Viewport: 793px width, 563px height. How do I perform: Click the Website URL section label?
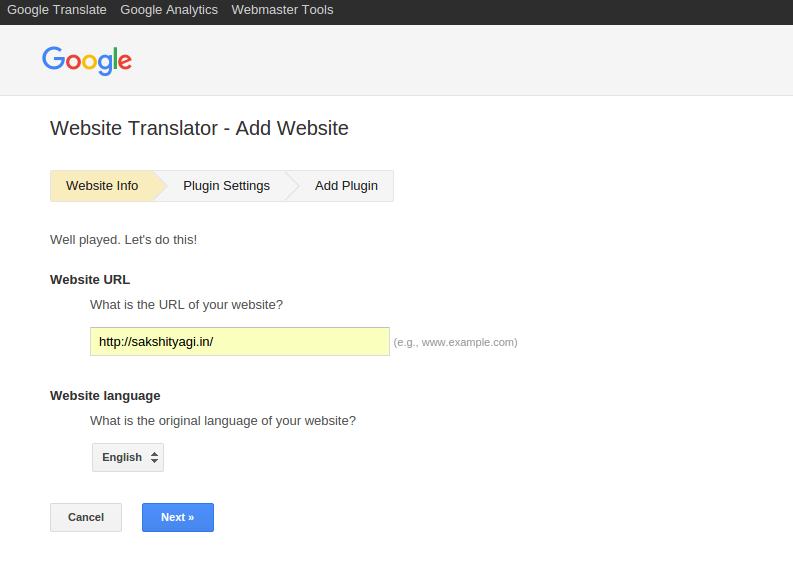coord(90,280)
